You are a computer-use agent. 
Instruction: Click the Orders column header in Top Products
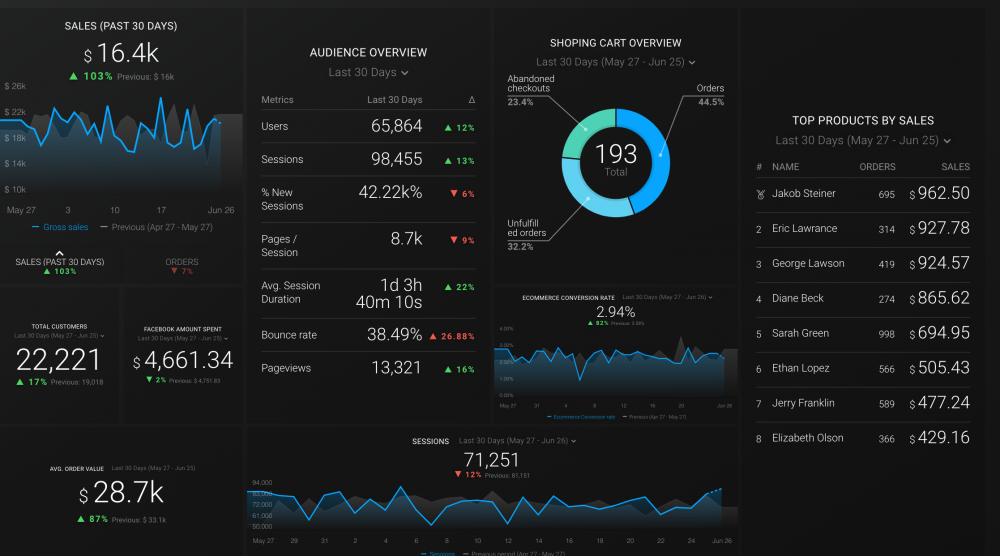click(x=877, y=167)
